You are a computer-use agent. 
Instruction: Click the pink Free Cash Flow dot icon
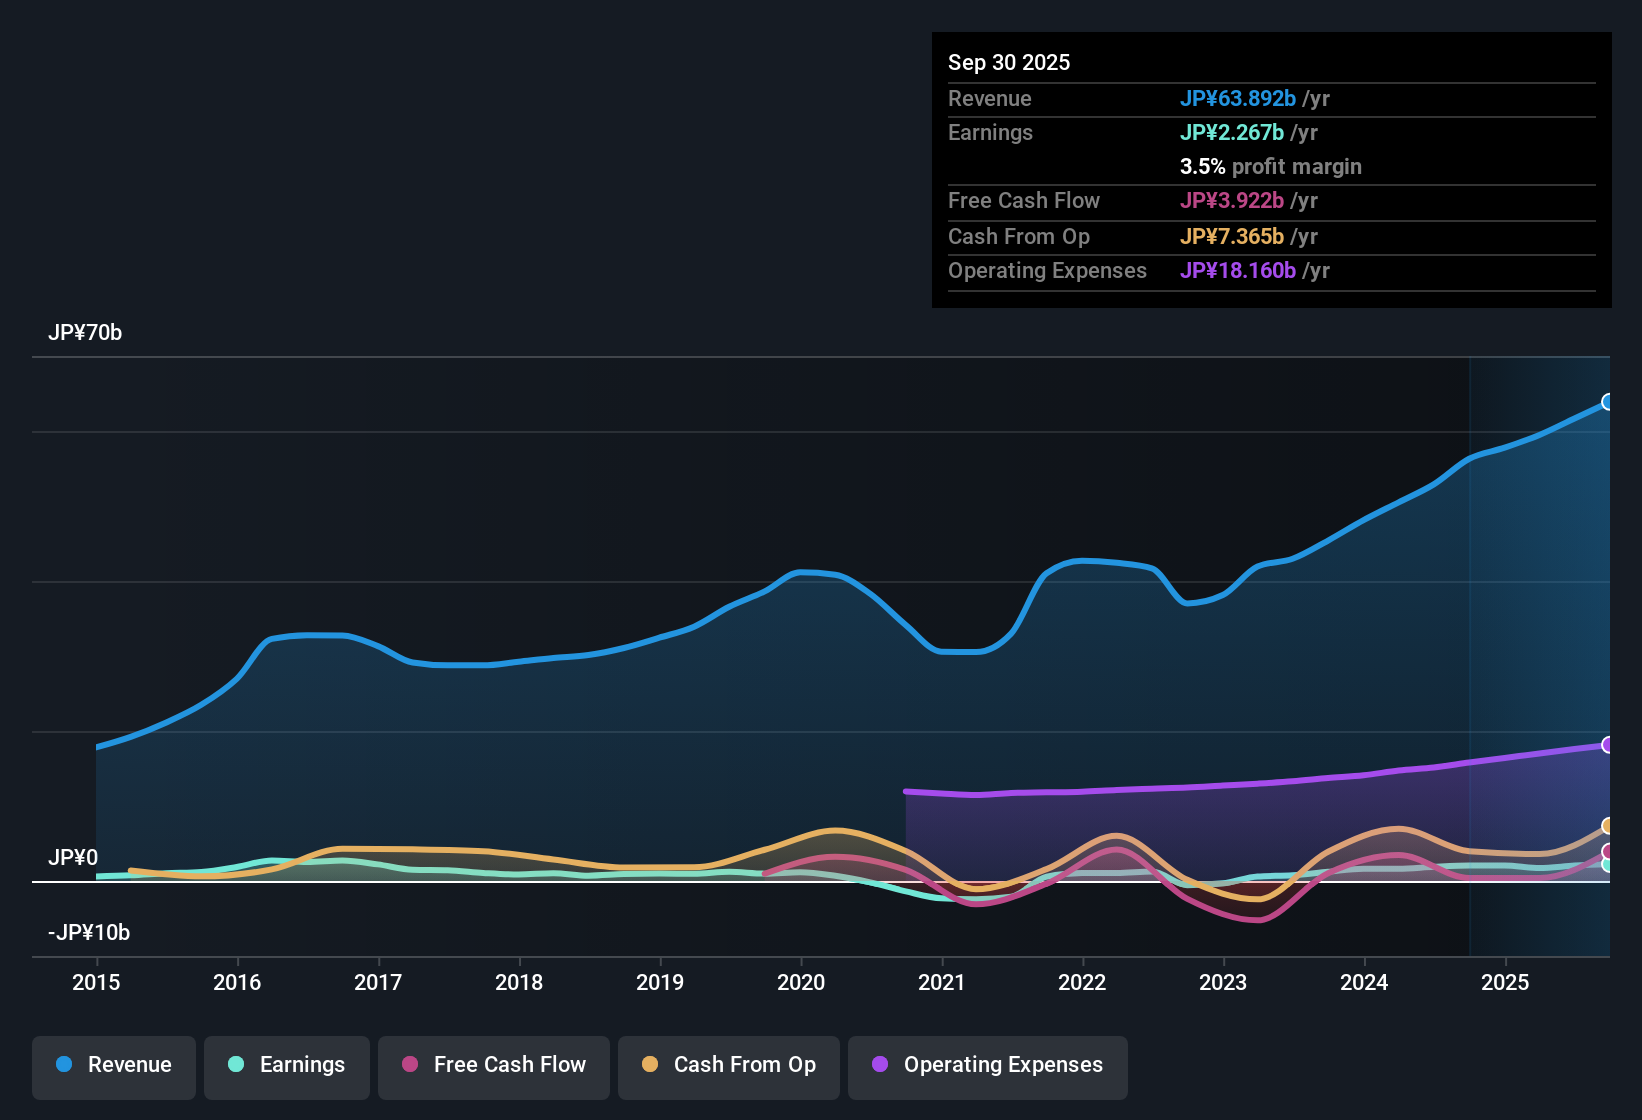tap(408, 1065)
